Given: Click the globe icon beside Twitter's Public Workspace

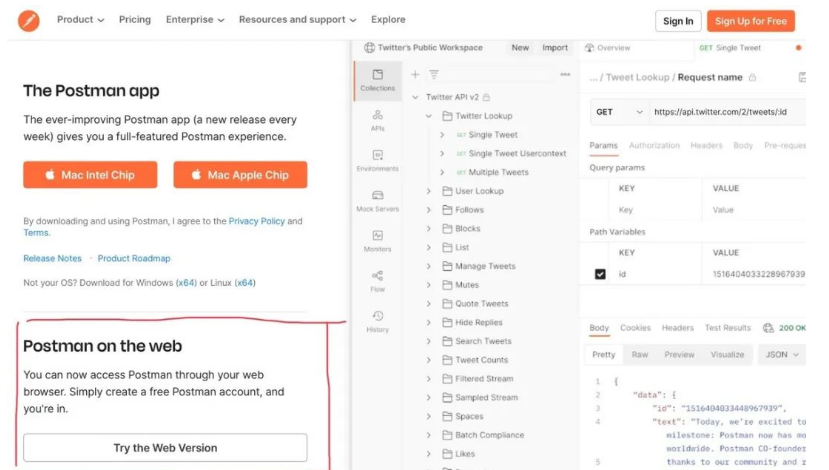Looking at the screenshot, I should coord(369,48).
